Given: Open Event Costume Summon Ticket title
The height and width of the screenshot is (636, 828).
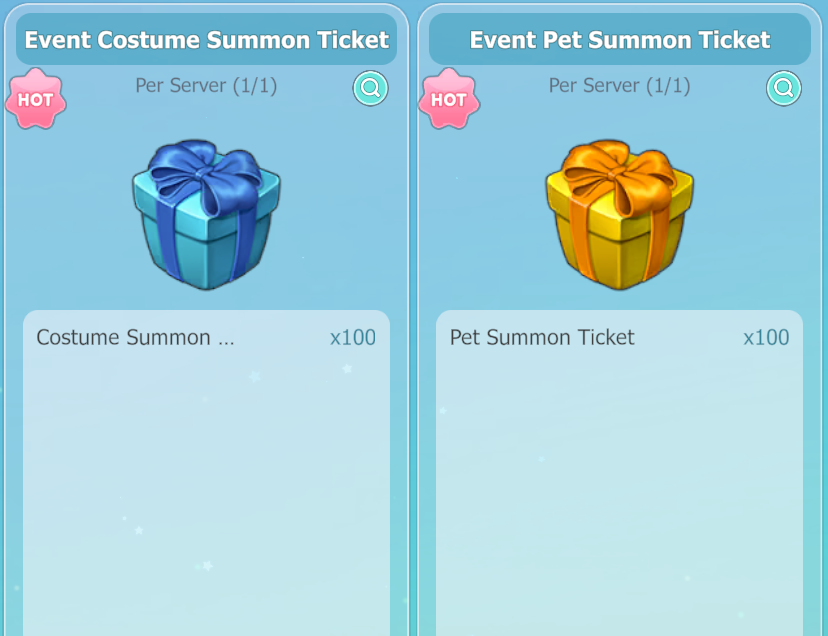Looking at the screenshot, I should click(x=206, y=40).
